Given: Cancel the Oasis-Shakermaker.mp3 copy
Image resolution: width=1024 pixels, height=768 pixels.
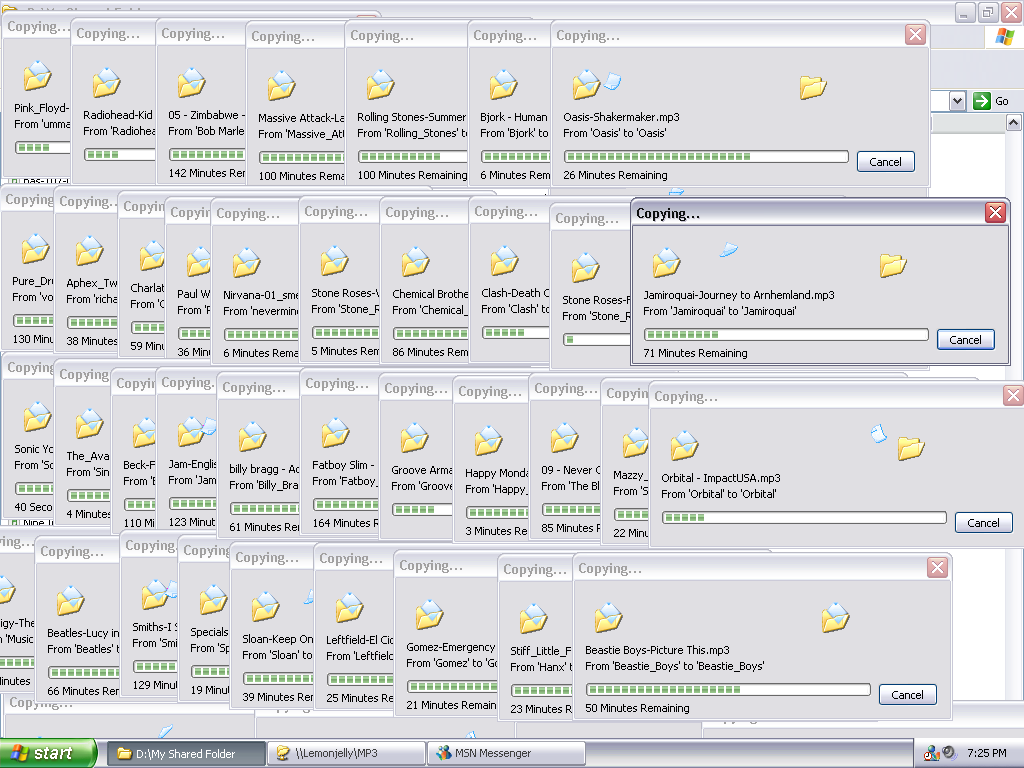Looking at the screenshot, I should pyautogui.click(x=886, y=162).
